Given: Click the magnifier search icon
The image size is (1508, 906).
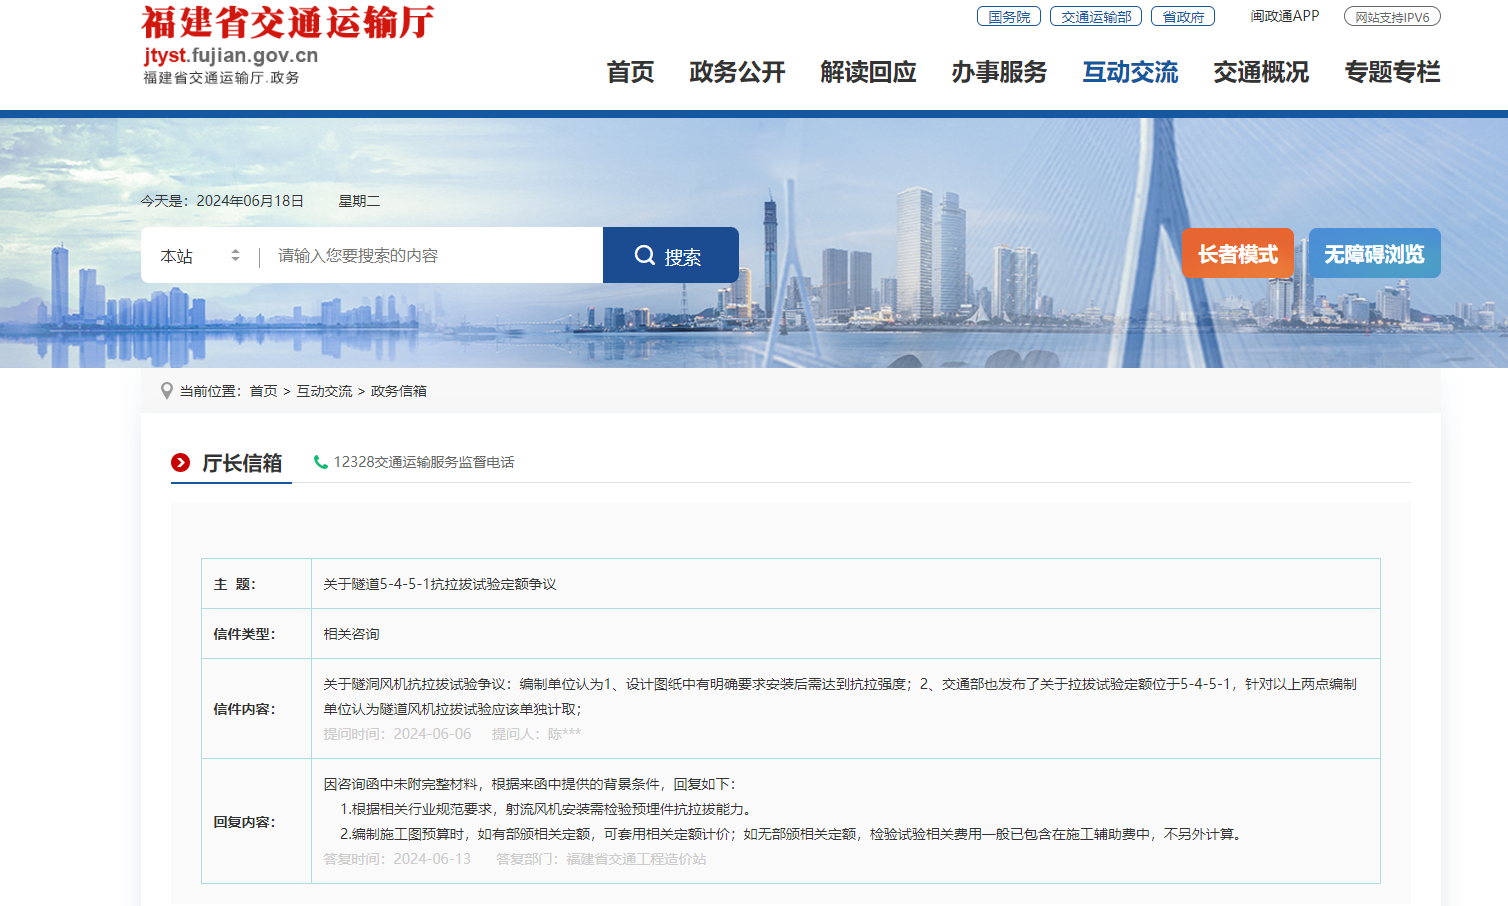Looking at the screenshot, I should click(x=643, y=254).
